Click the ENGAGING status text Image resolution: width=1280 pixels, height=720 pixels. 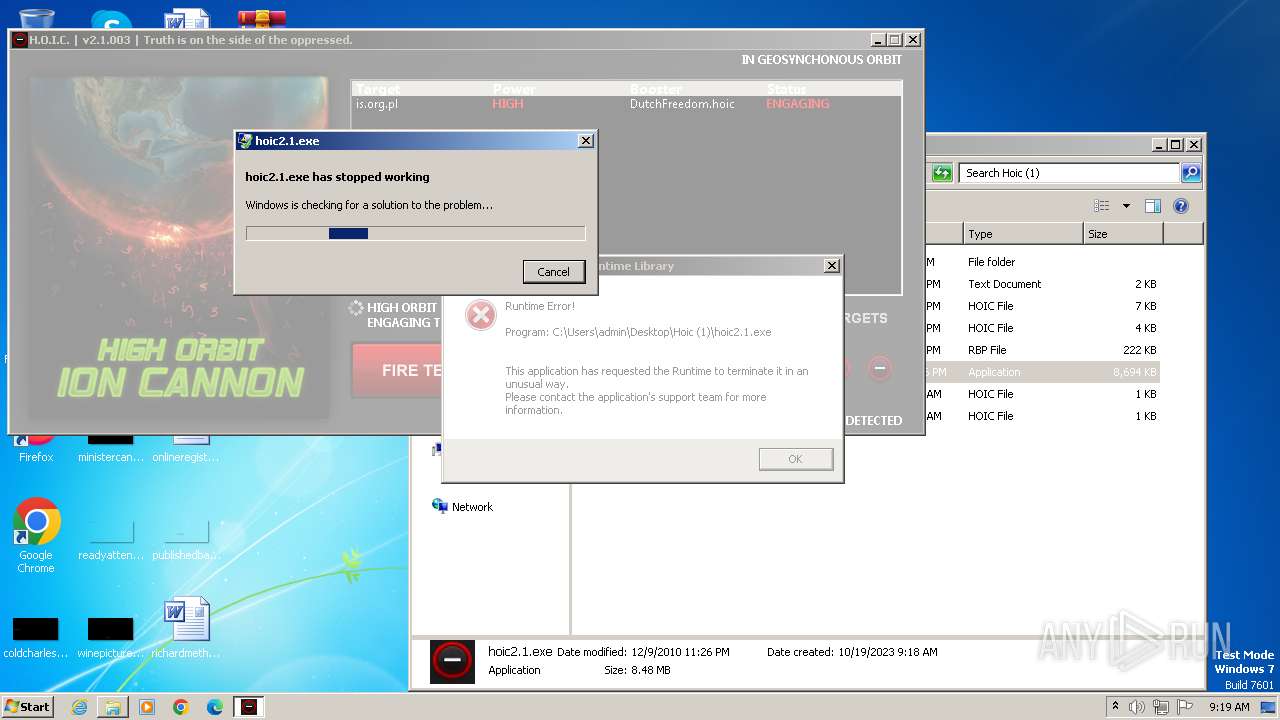point(797,104)
